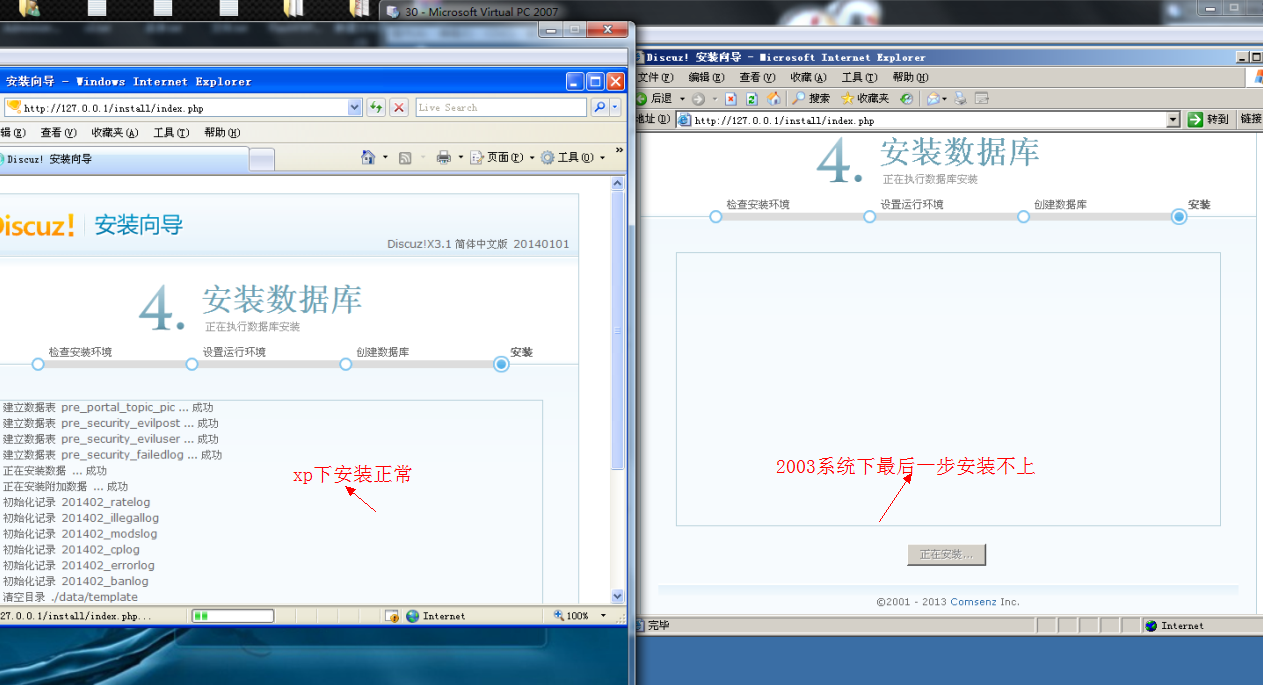Click Live Search input field

coord(501,107)
